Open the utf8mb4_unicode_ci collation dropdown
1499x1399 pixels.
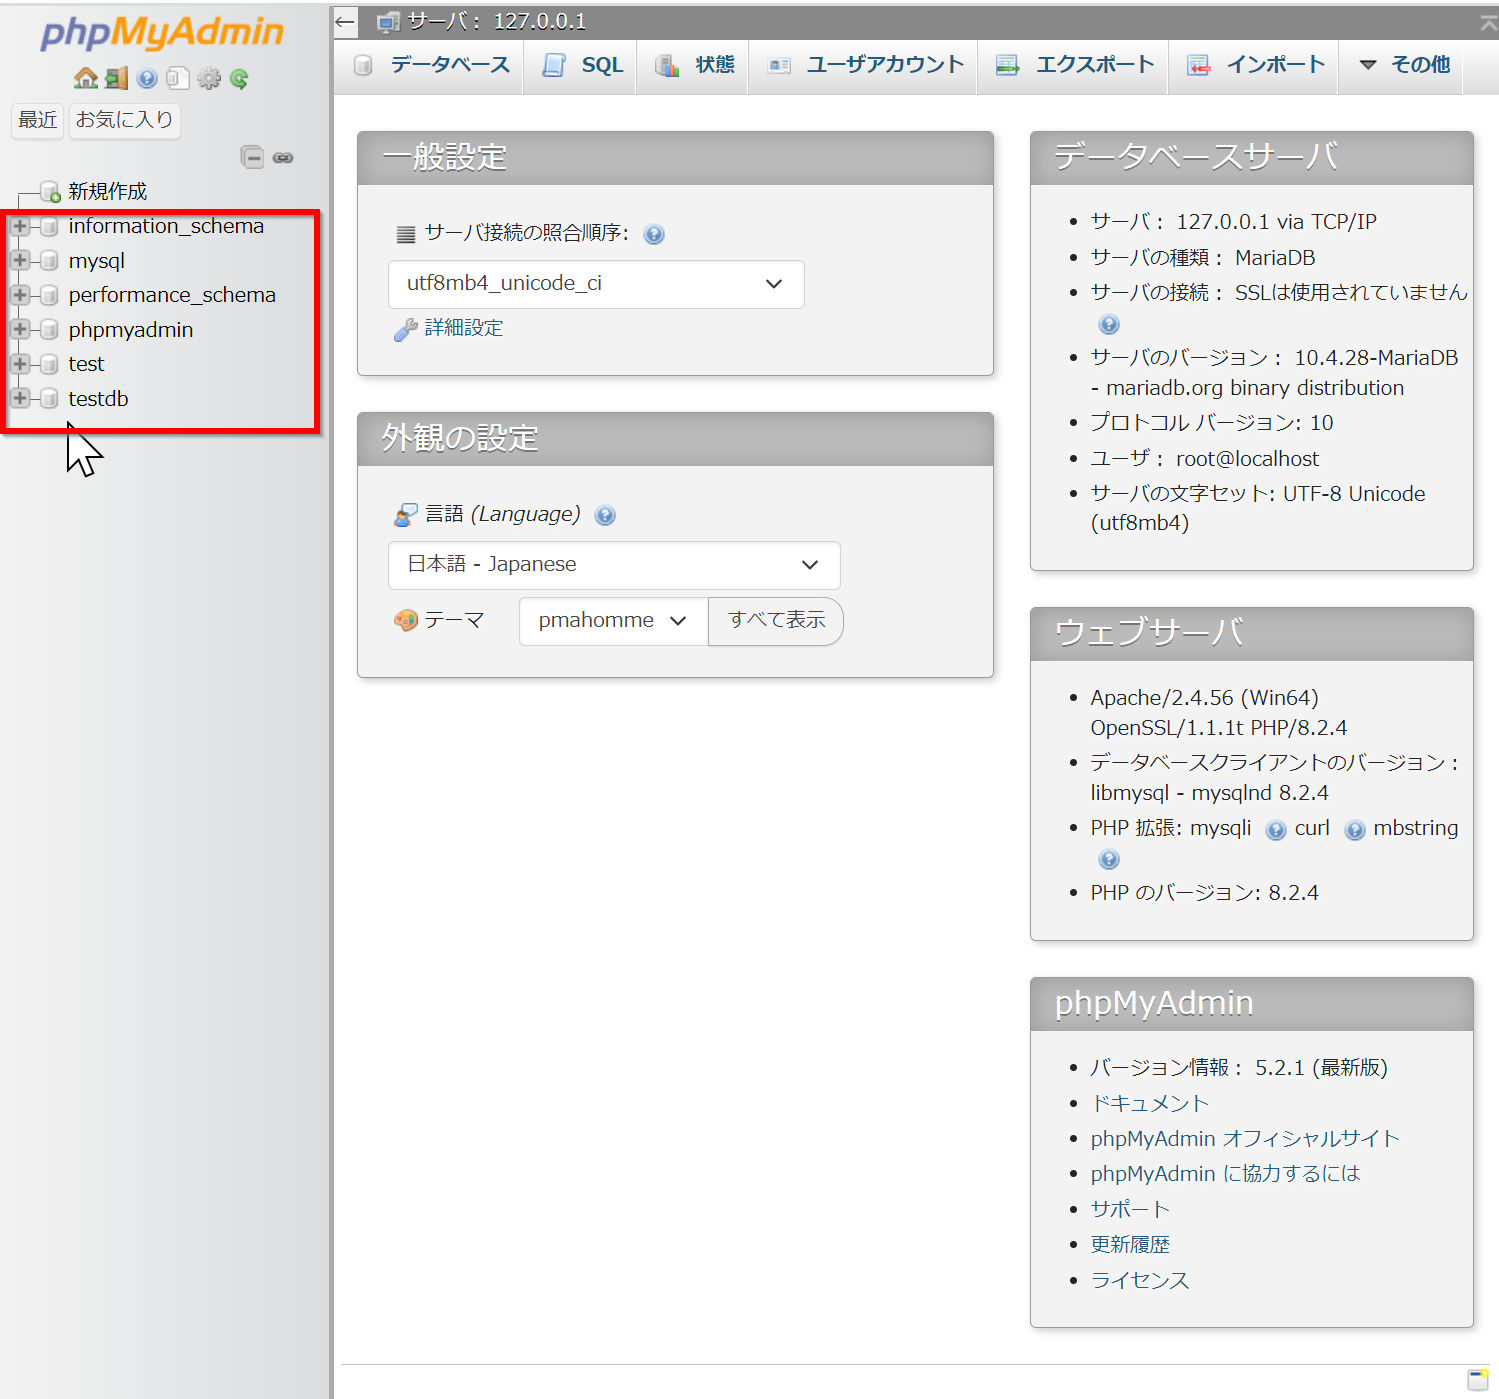[596, 284]
